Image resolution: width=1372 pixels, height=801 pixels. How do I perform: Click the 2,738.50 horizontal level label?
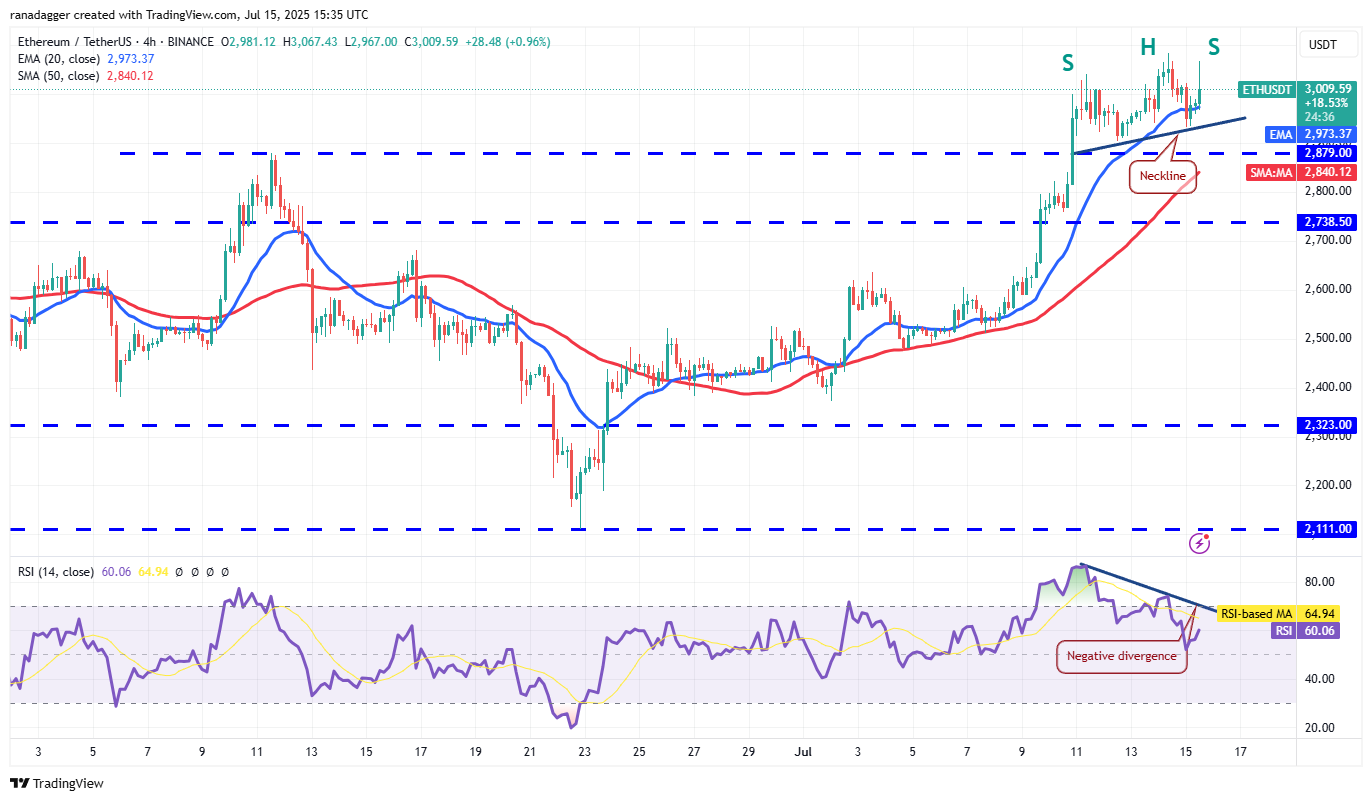[x=1327, y=222]
